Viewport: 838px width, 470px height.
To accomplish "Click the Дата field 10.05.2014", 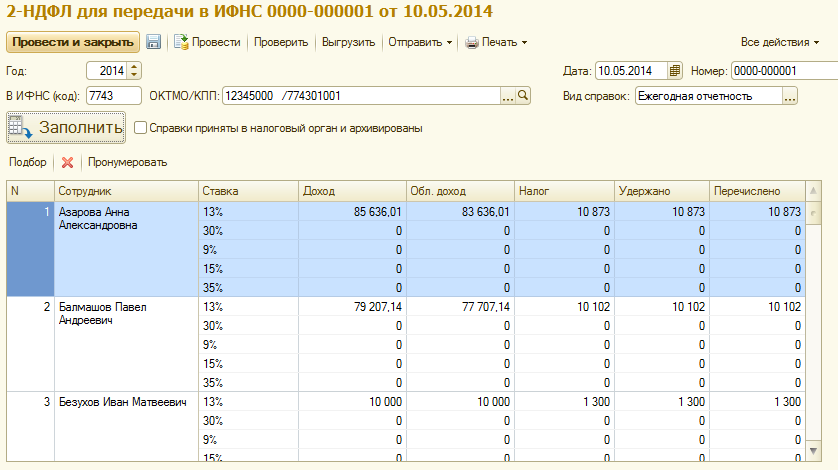I will click(632, 71).
